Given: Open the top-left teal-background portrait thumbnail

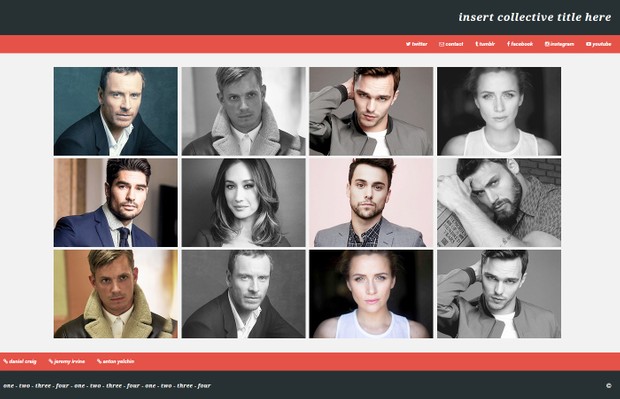Looking at the screenshot, I should coord(115,111).
